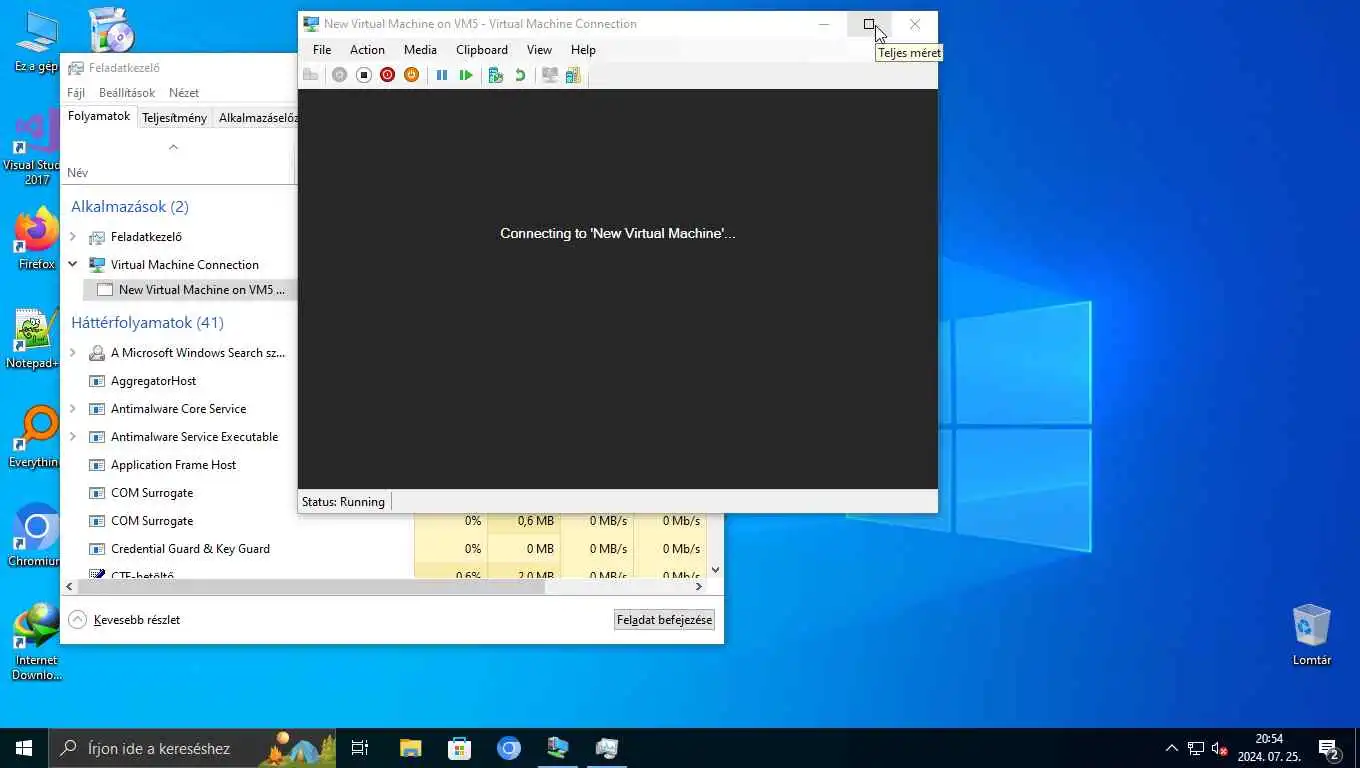Open the File menu in VM Connection
Screen dimensions: 1360x768
click(x=322, y=50)
